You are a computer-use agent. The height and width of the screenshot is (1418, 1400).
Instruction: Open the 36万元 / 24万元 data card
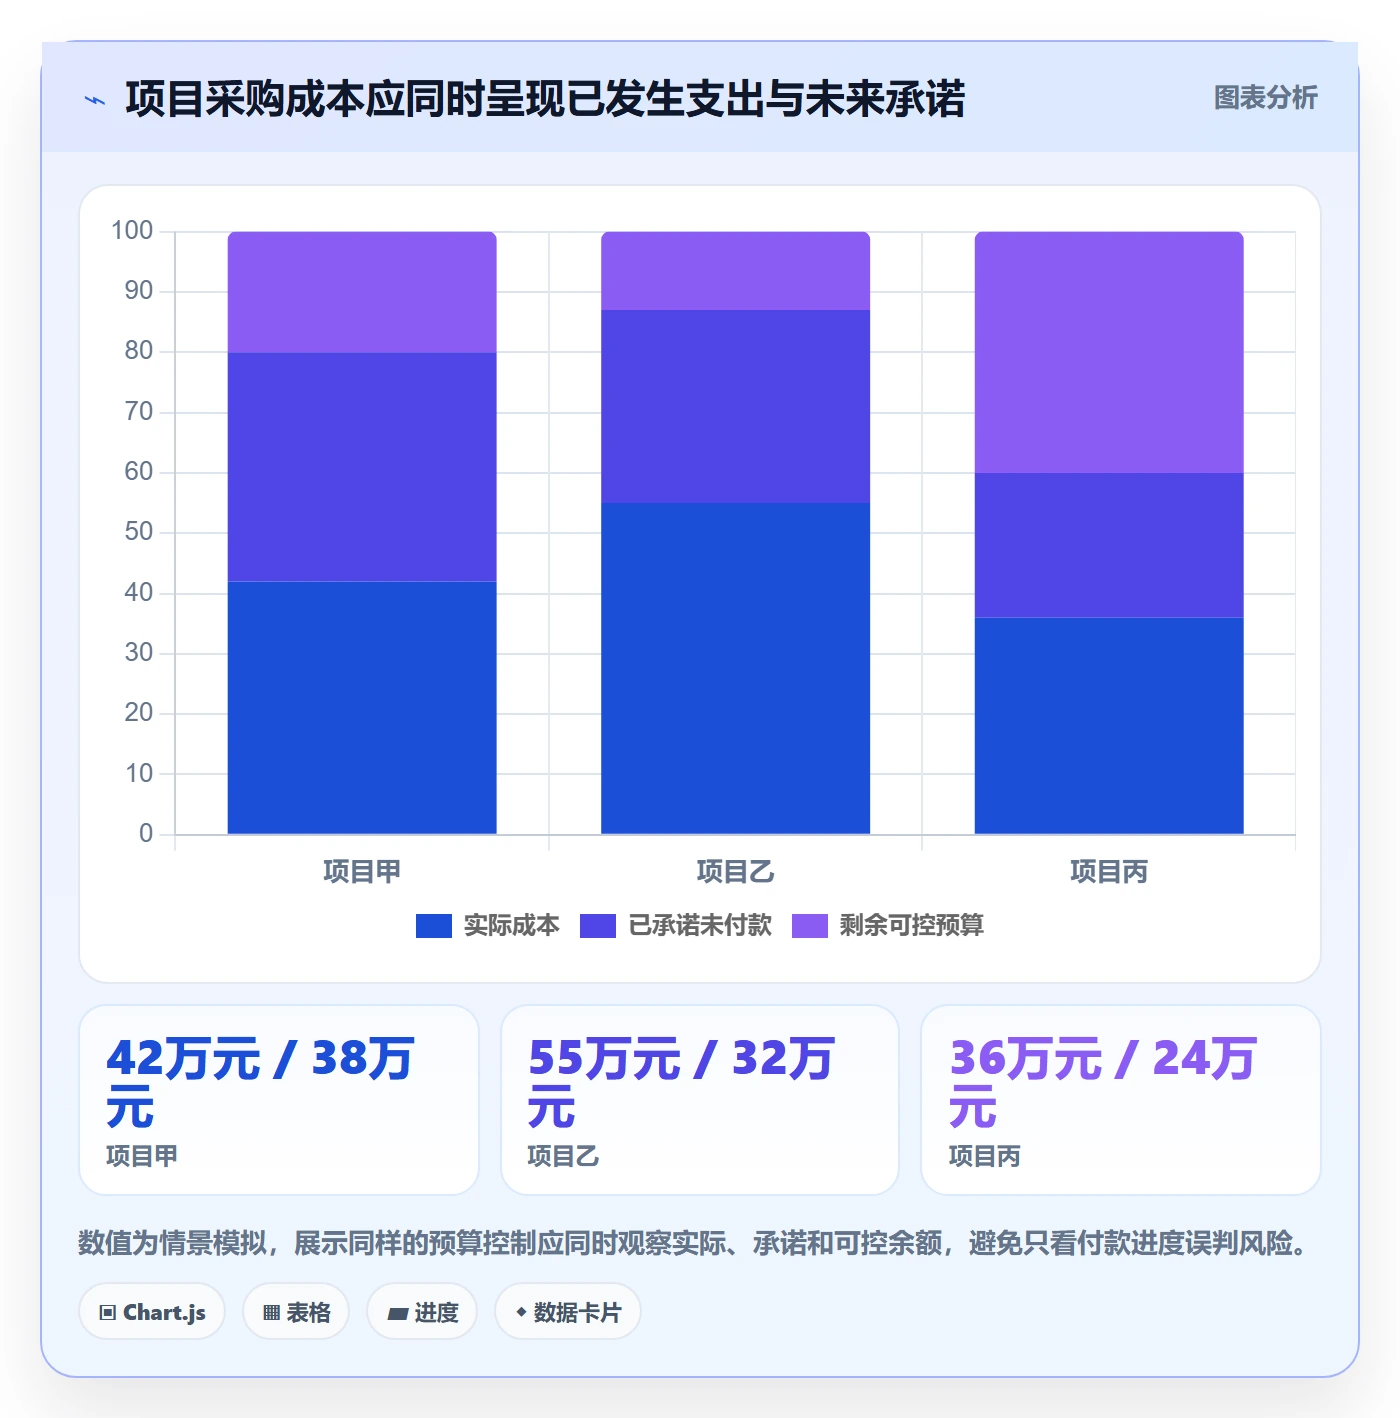(1121, 1100)
